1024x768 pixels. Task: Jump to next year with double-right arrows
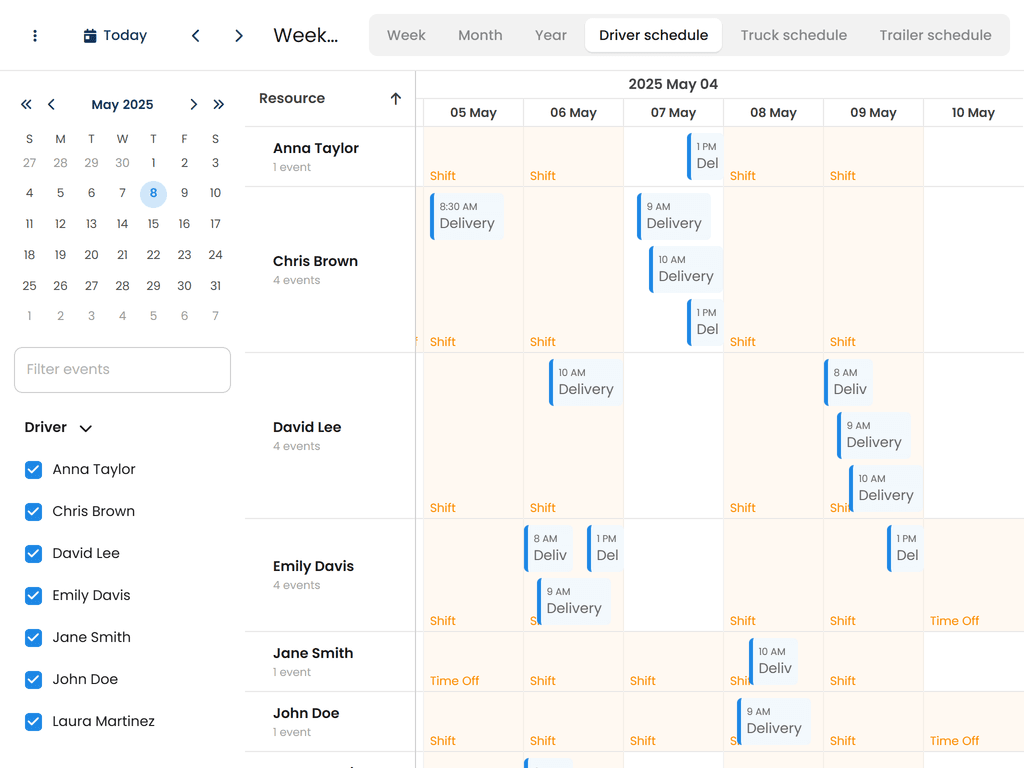point(219,104)
